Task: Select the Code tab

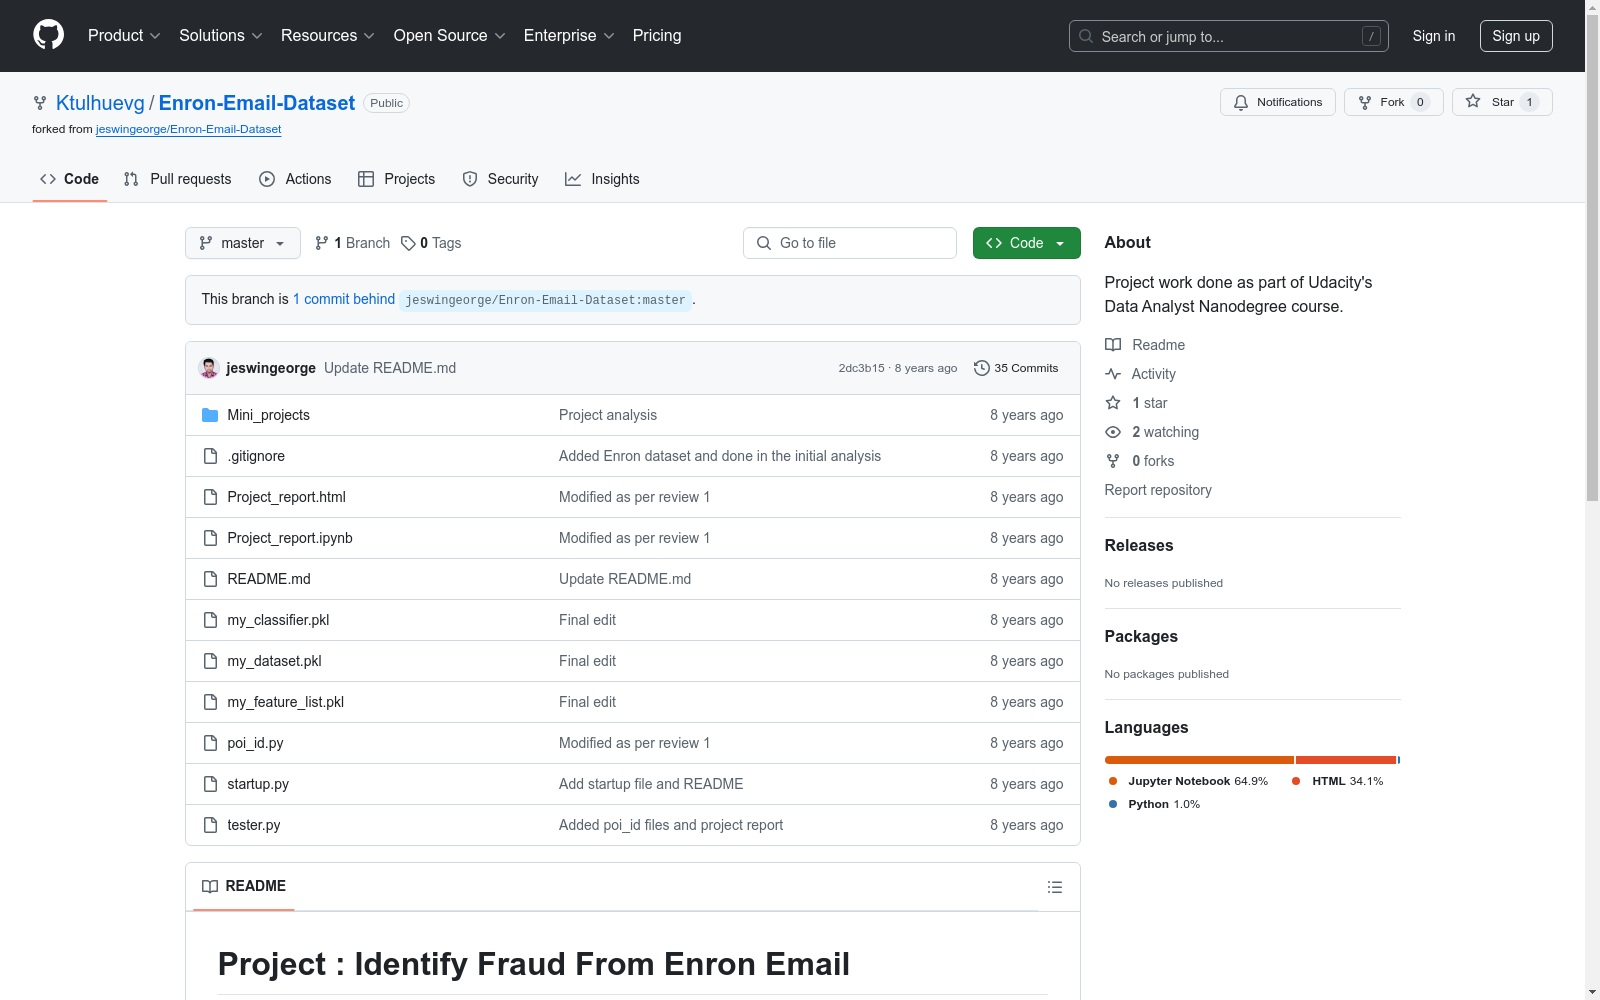Action: tap(69, 179)
